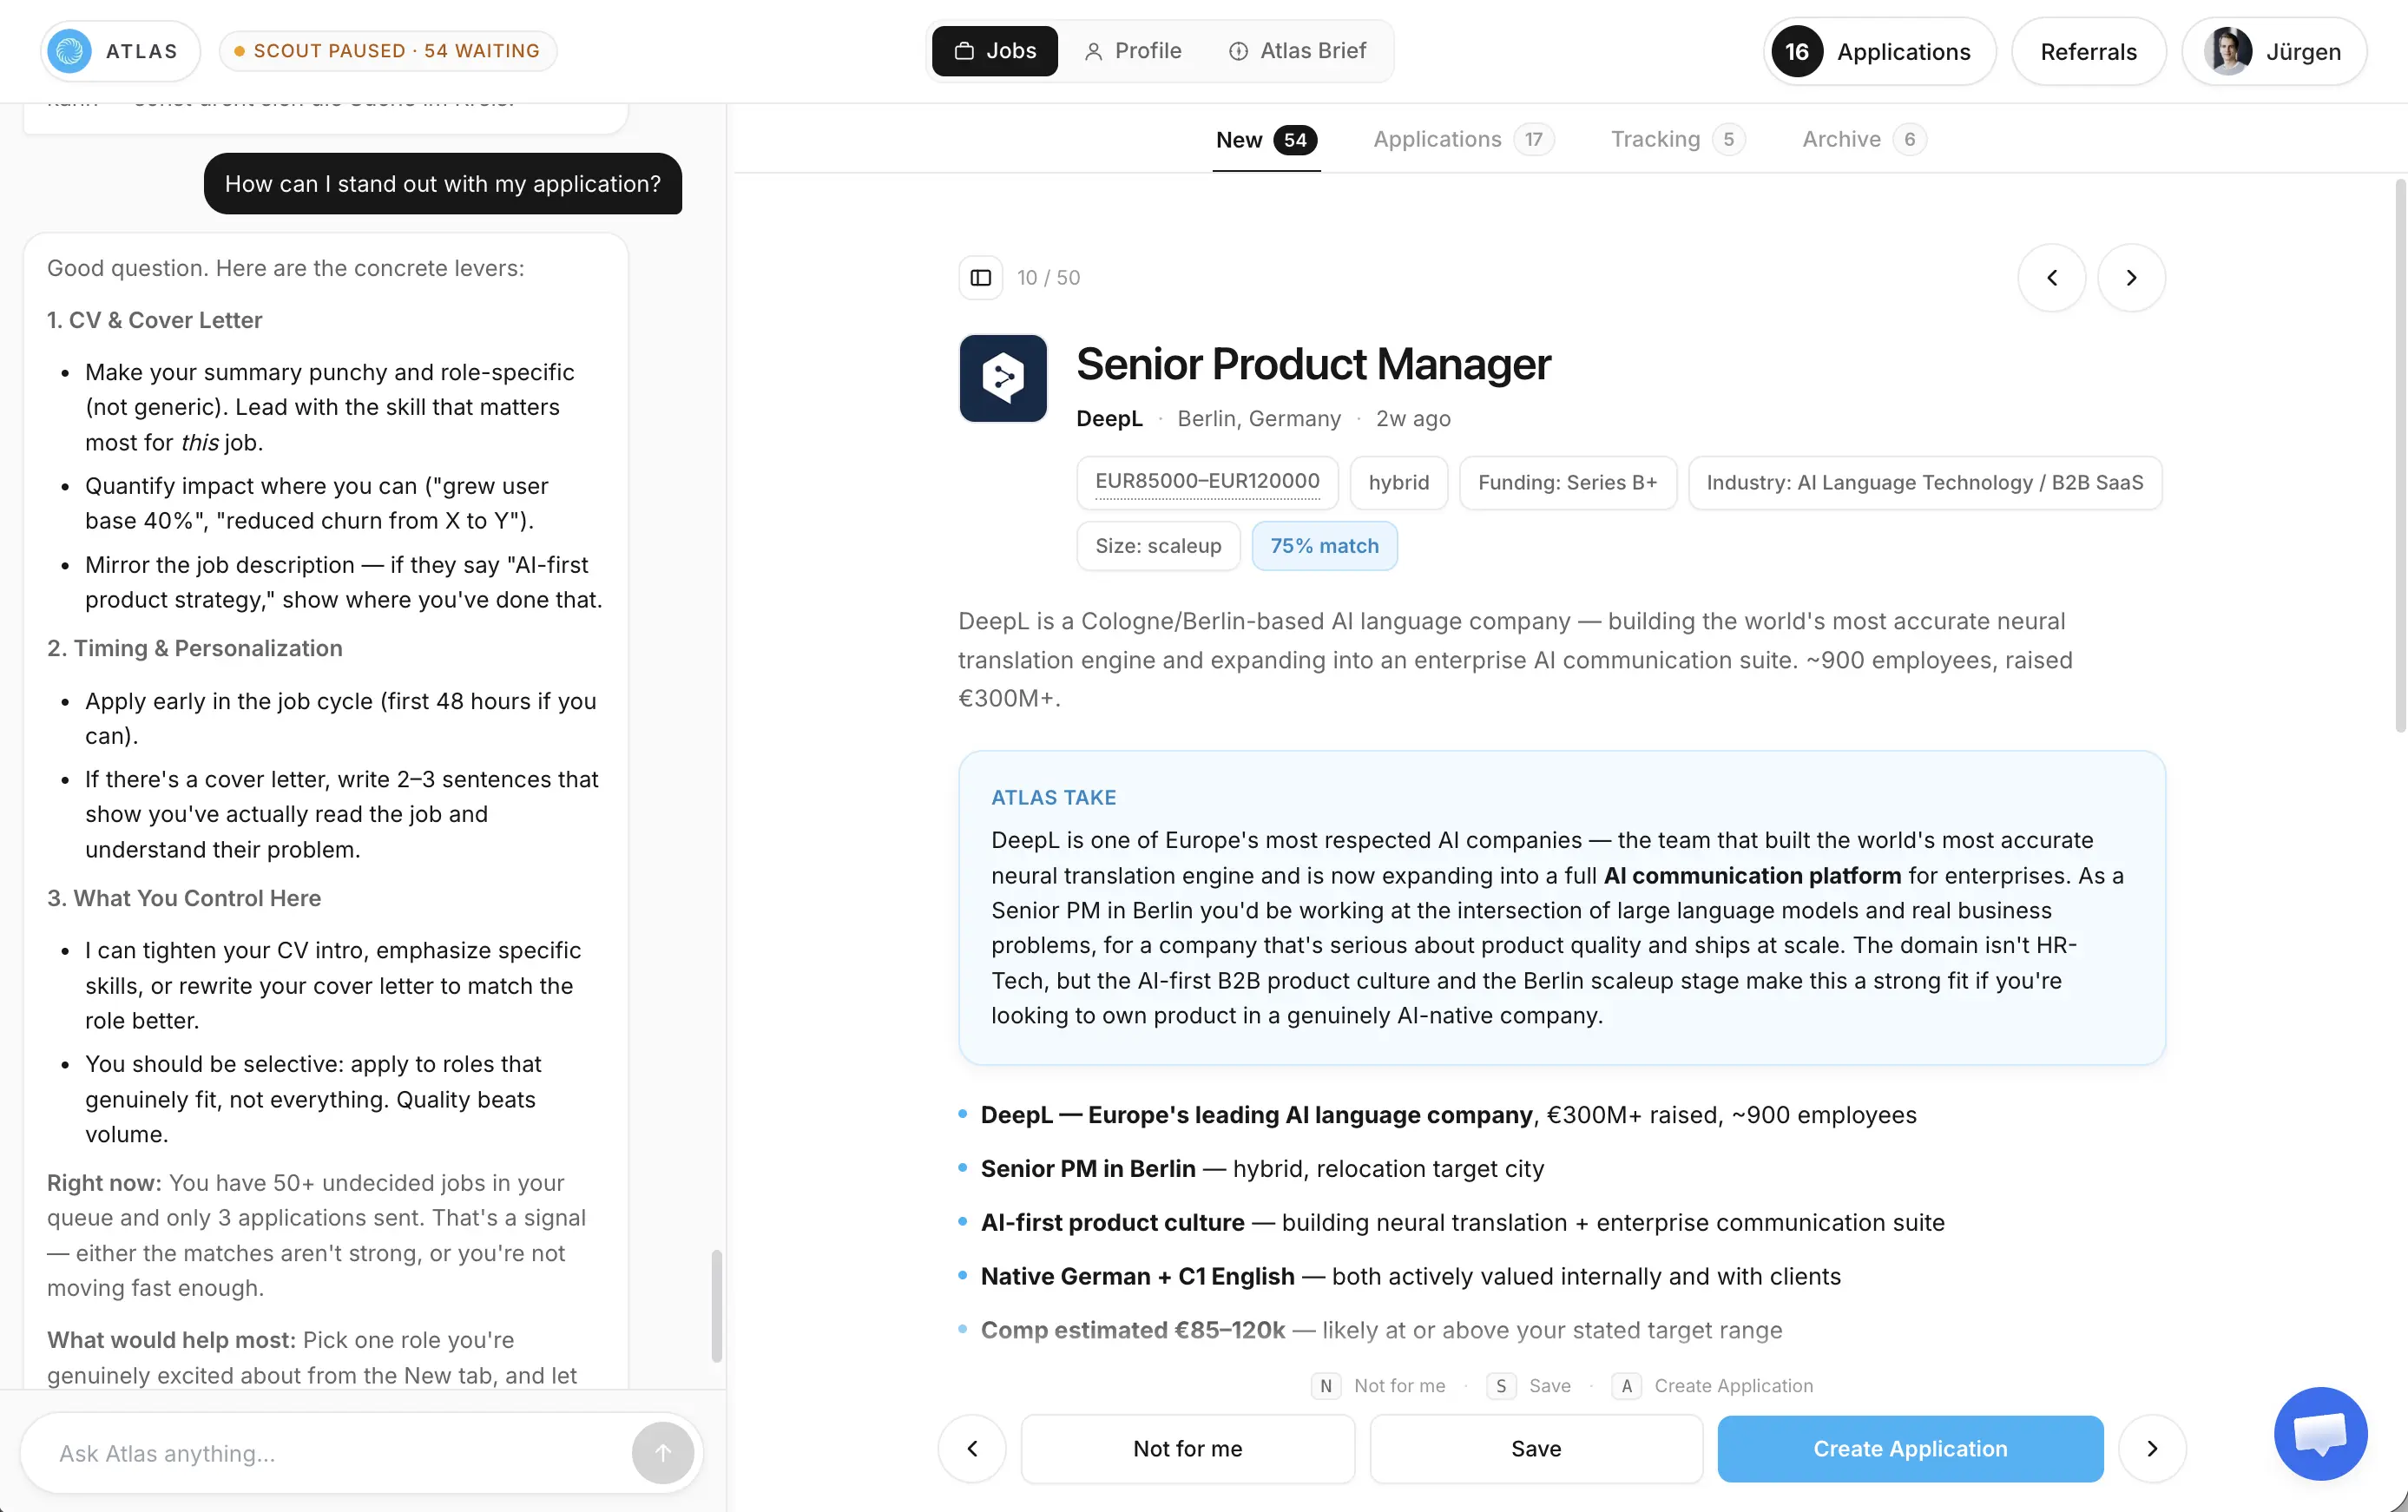
Task: Click the Atlas logo icon
Action: click(70, 51)
